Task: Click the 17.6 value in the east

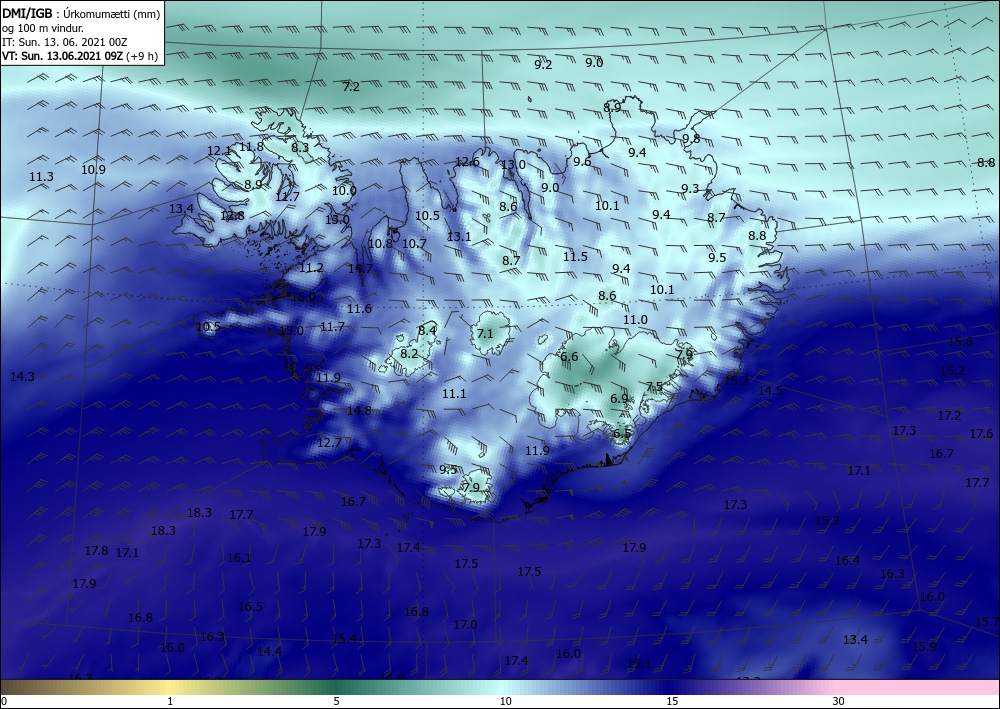Action: 982,434
